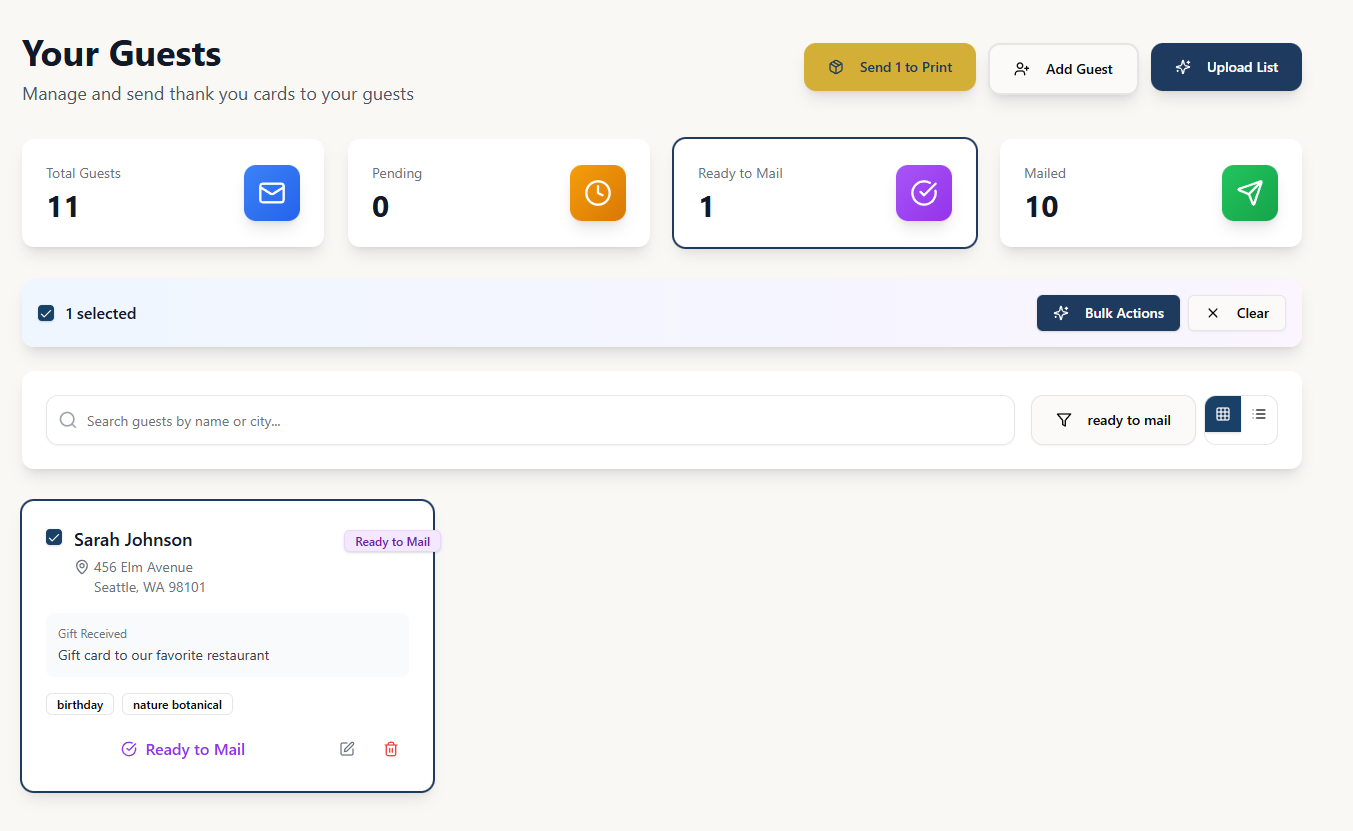Click the blue envelope Total Guests icon
The width and height of the screenshot is (1353, 831).
[272, 193]
